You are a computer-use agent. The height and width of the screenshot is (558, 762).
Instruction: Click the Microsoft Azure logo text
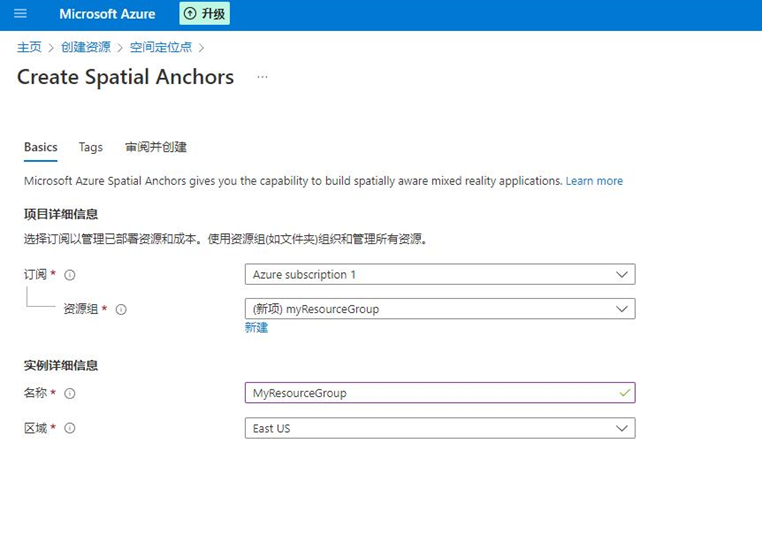tap(107, 14)
